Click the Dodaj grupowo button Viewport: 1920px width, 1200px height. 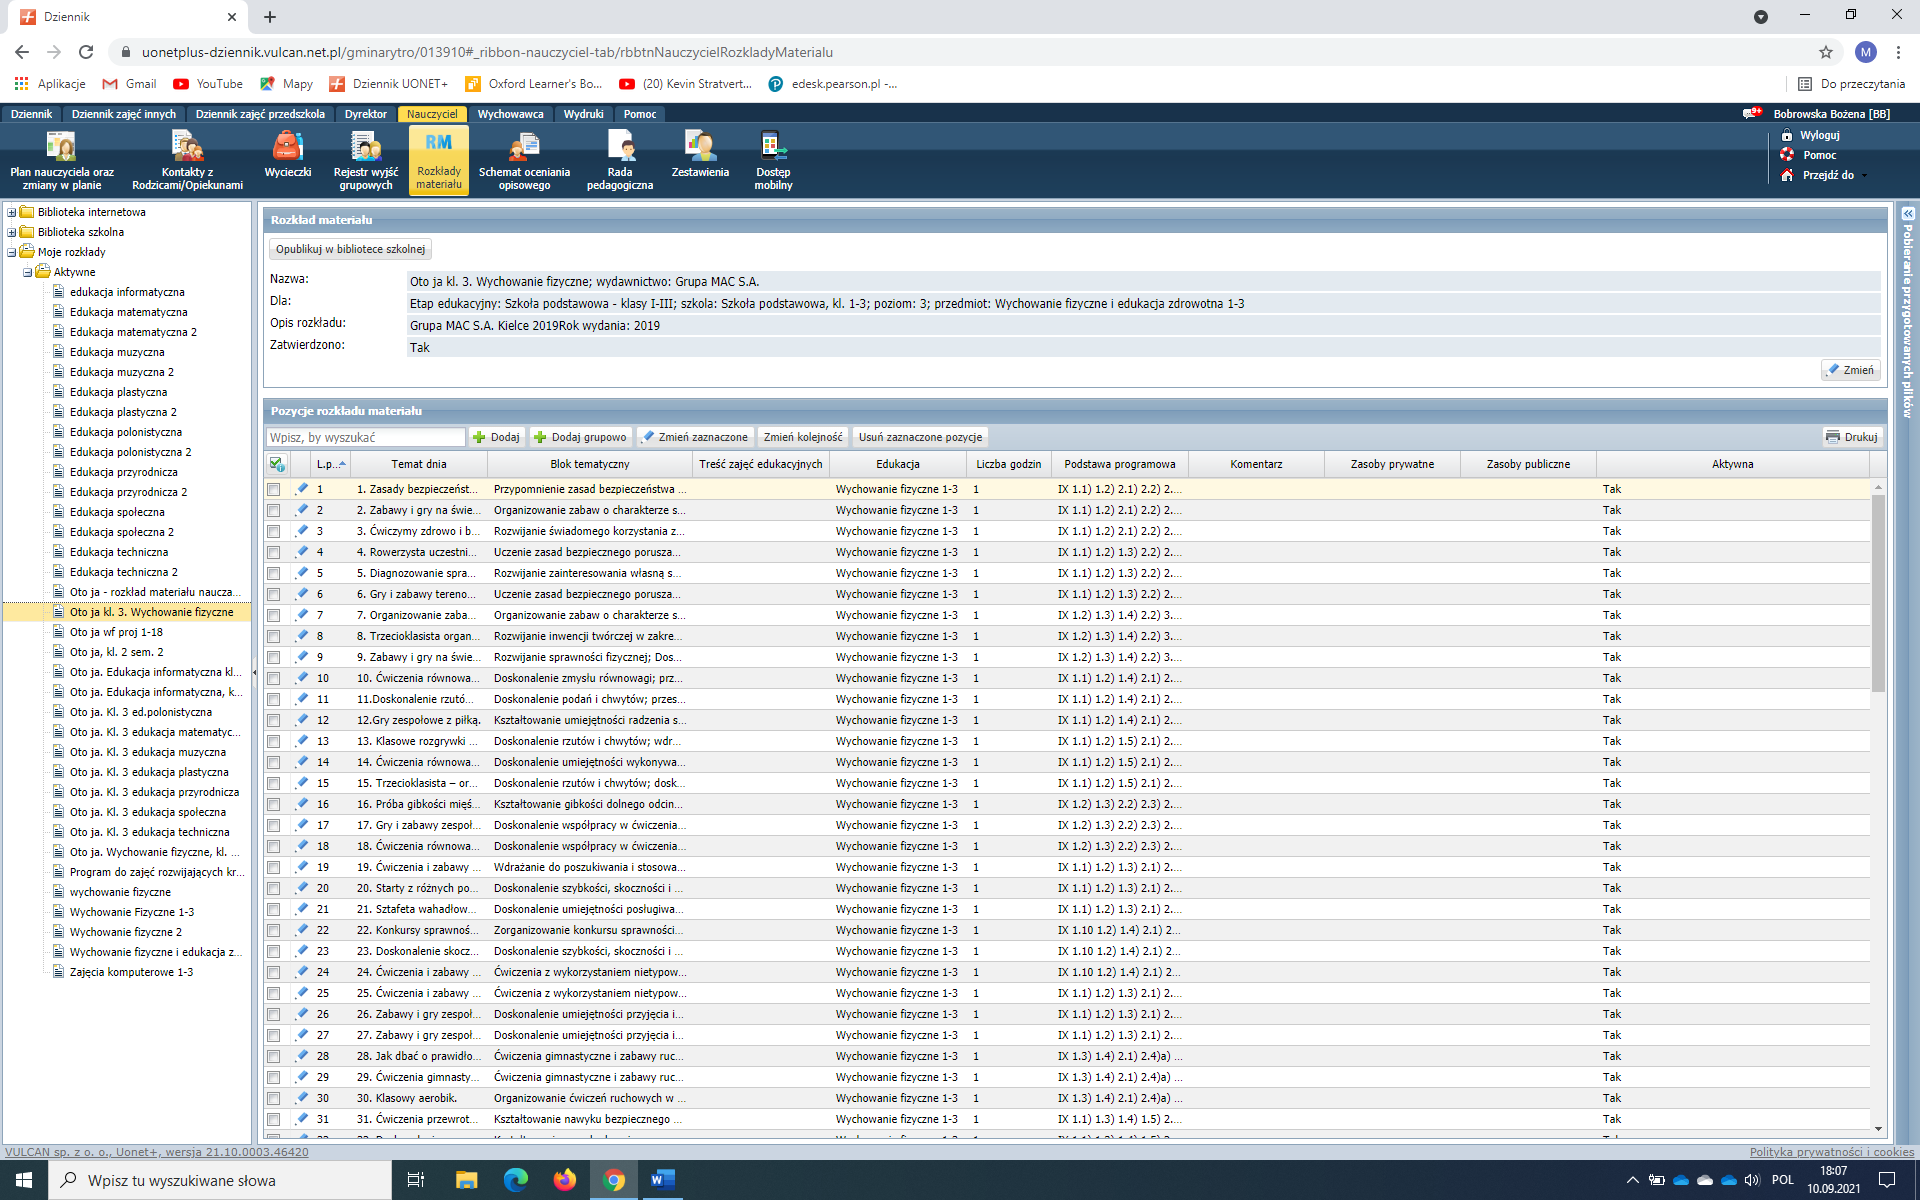coord(580,437)
